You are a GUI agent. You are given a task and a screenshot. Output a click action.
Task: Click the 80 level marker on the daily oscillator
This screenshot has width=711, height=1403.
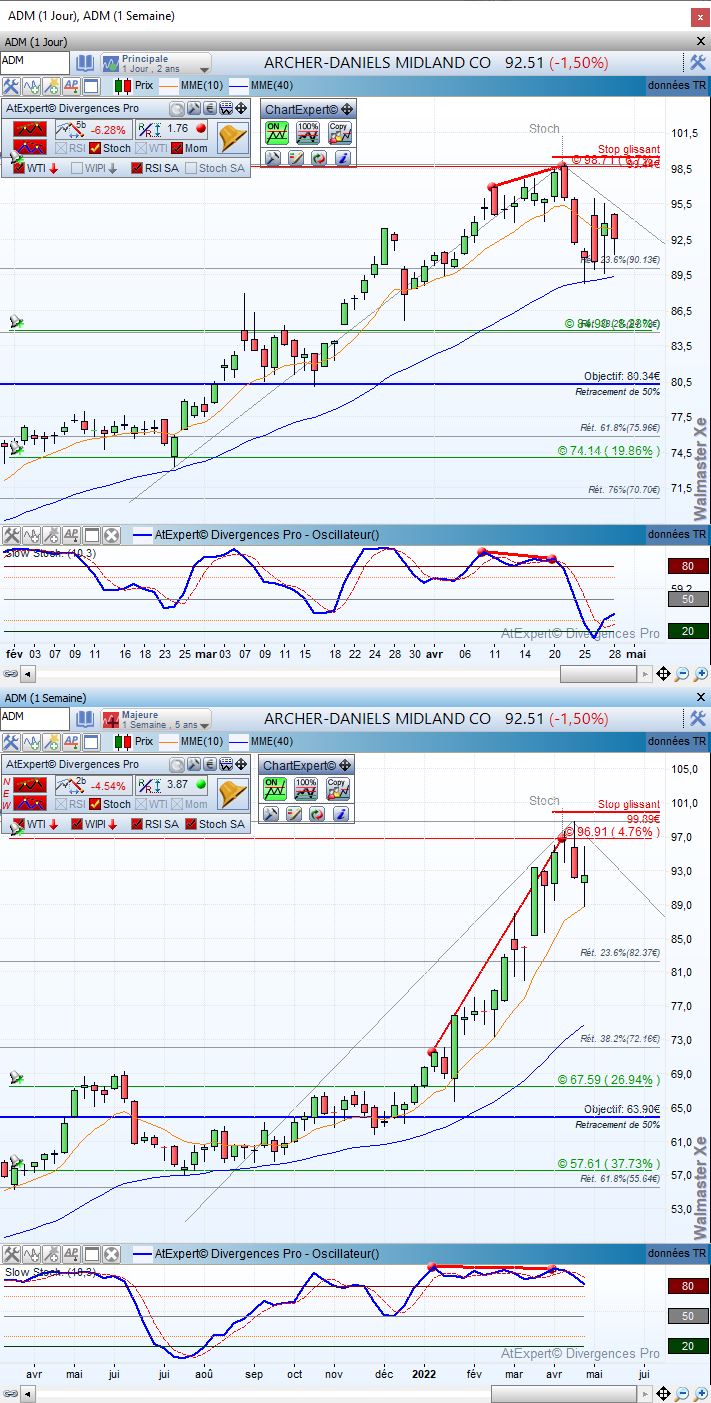[688, 566]
